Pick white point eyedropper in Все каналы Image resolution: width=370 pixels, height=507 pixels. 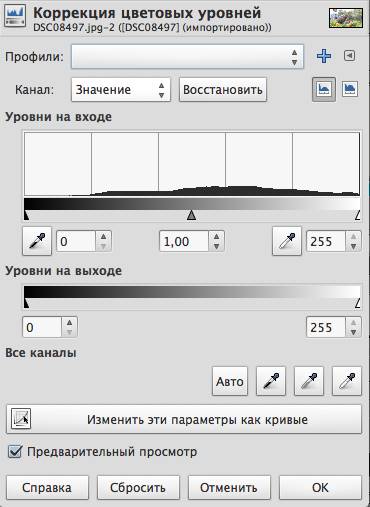347,381
